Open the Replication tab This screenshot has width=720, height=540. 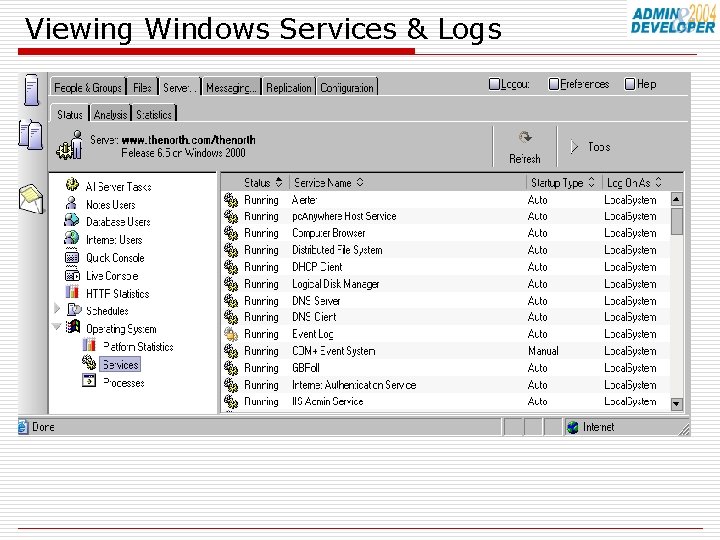(289, 87)
